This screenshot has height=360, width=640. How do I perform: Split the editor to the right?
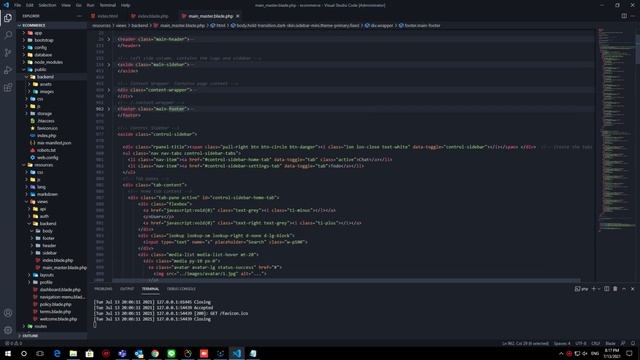624,16
